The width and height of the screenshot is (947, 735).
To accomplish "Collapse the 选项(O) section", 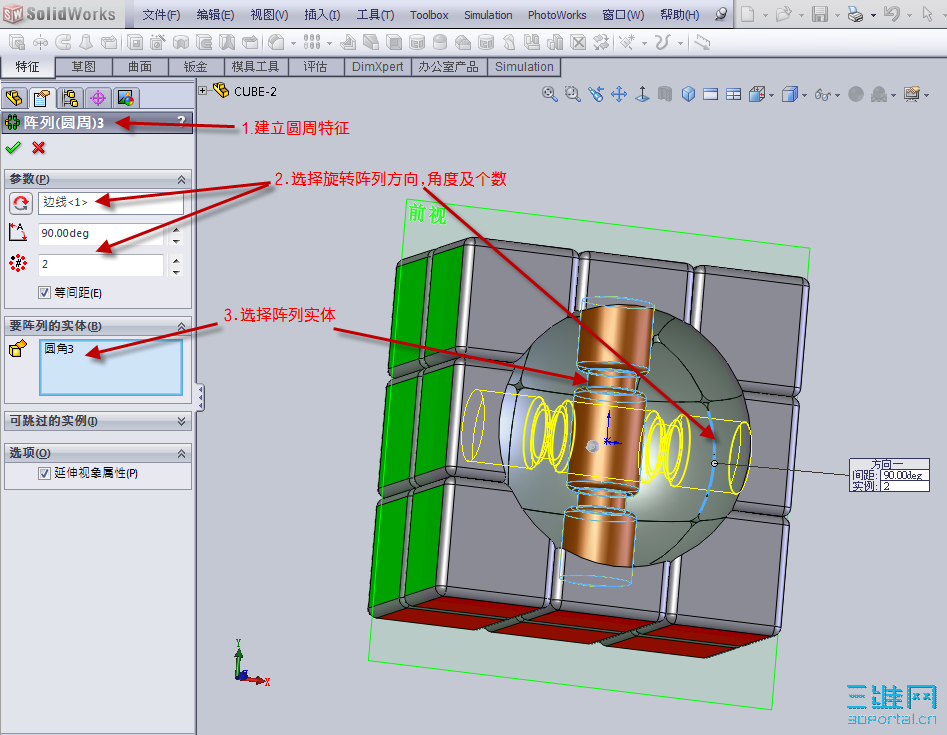I will point(181,453).
